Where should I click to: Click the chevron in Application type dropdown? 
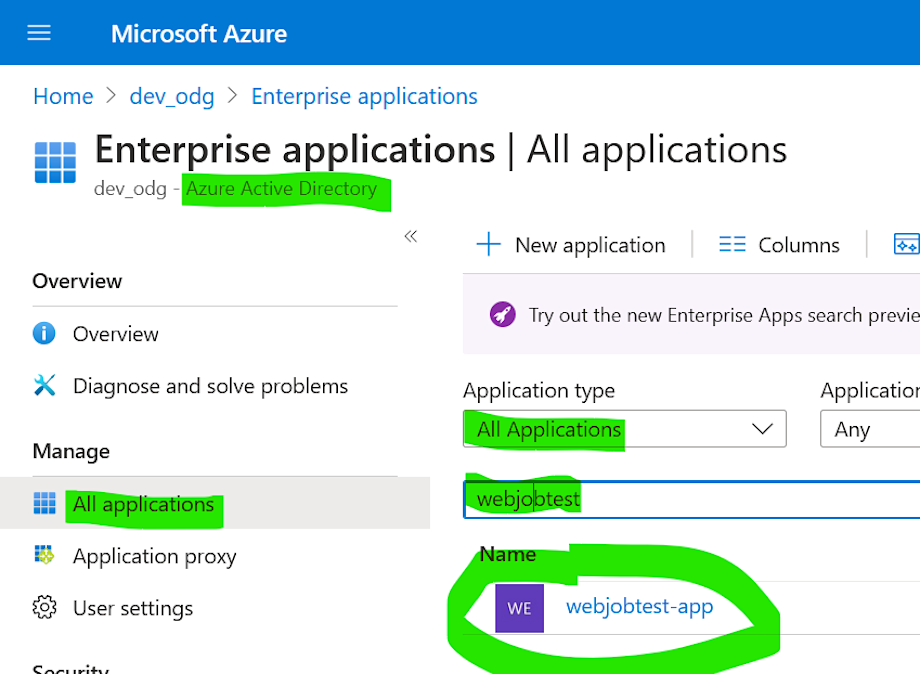click(762, 429)
